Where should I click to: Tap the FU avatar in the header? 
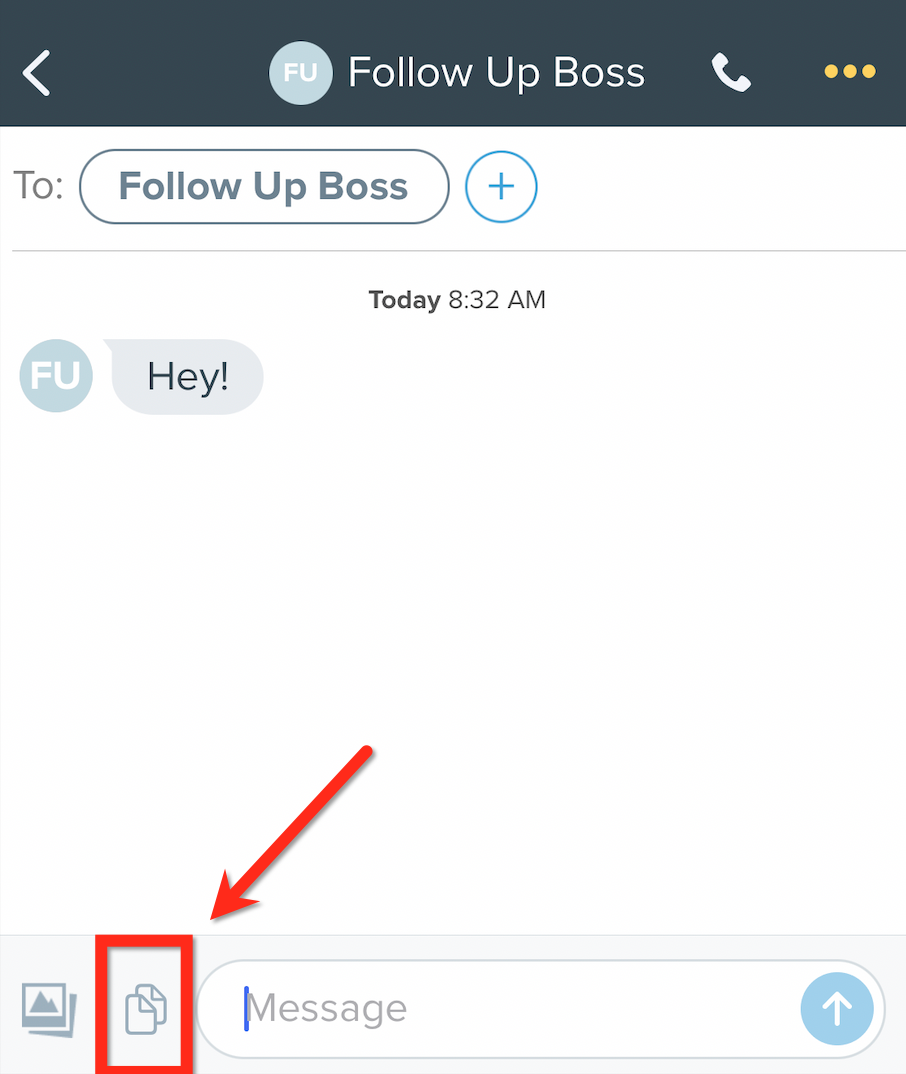(301, 73)
